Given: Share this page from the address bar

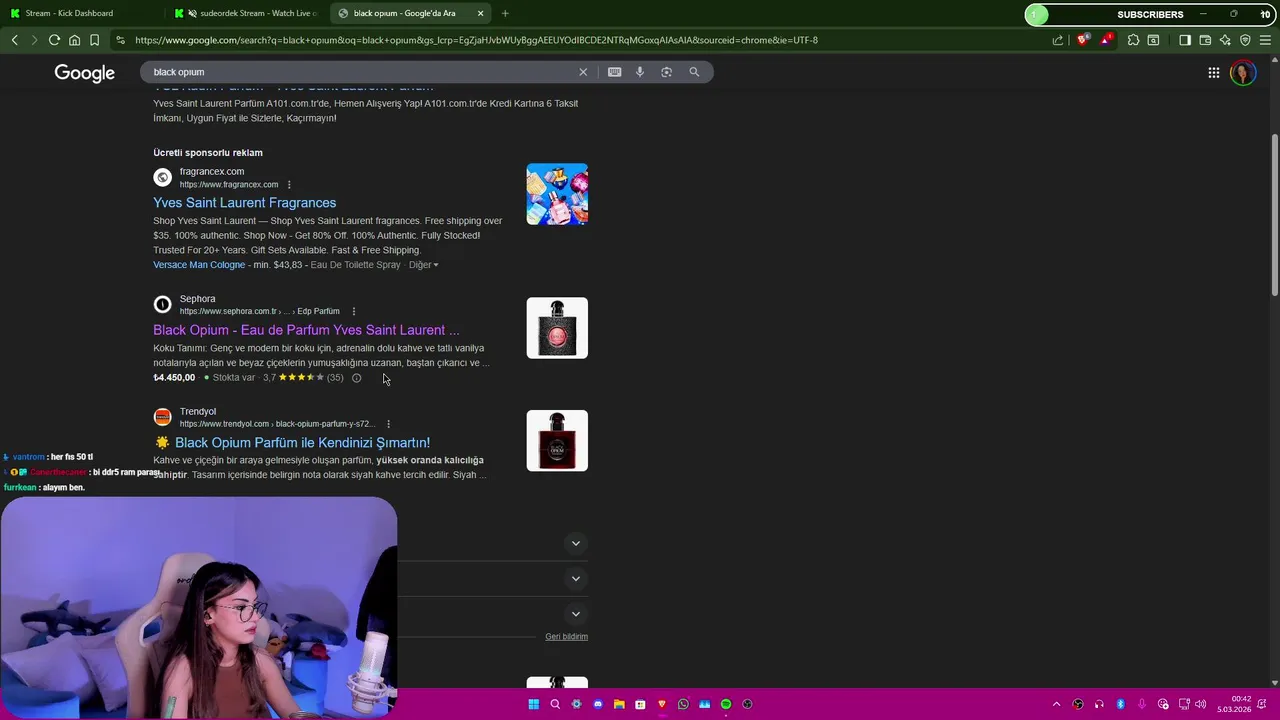Looking at the screenshot, I should (x=1058, y=40).
